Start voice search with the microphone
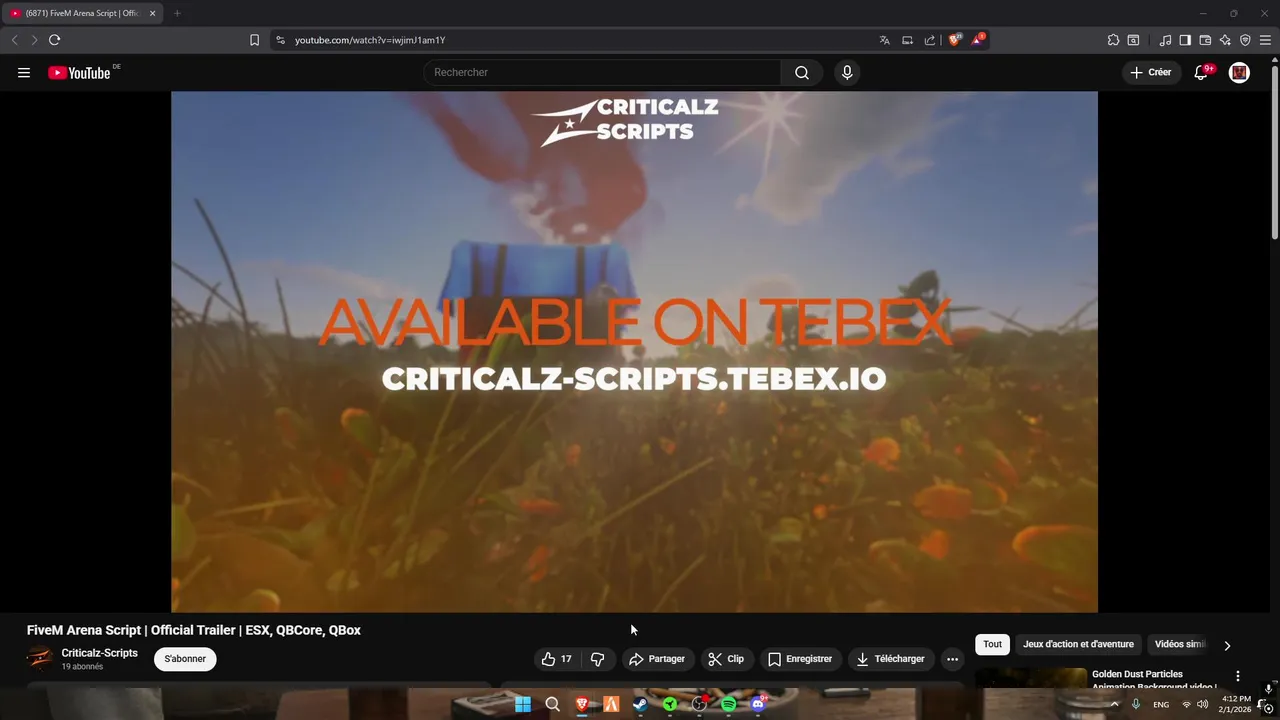This screenshot has height=720, width=1280. click(847, 72)
